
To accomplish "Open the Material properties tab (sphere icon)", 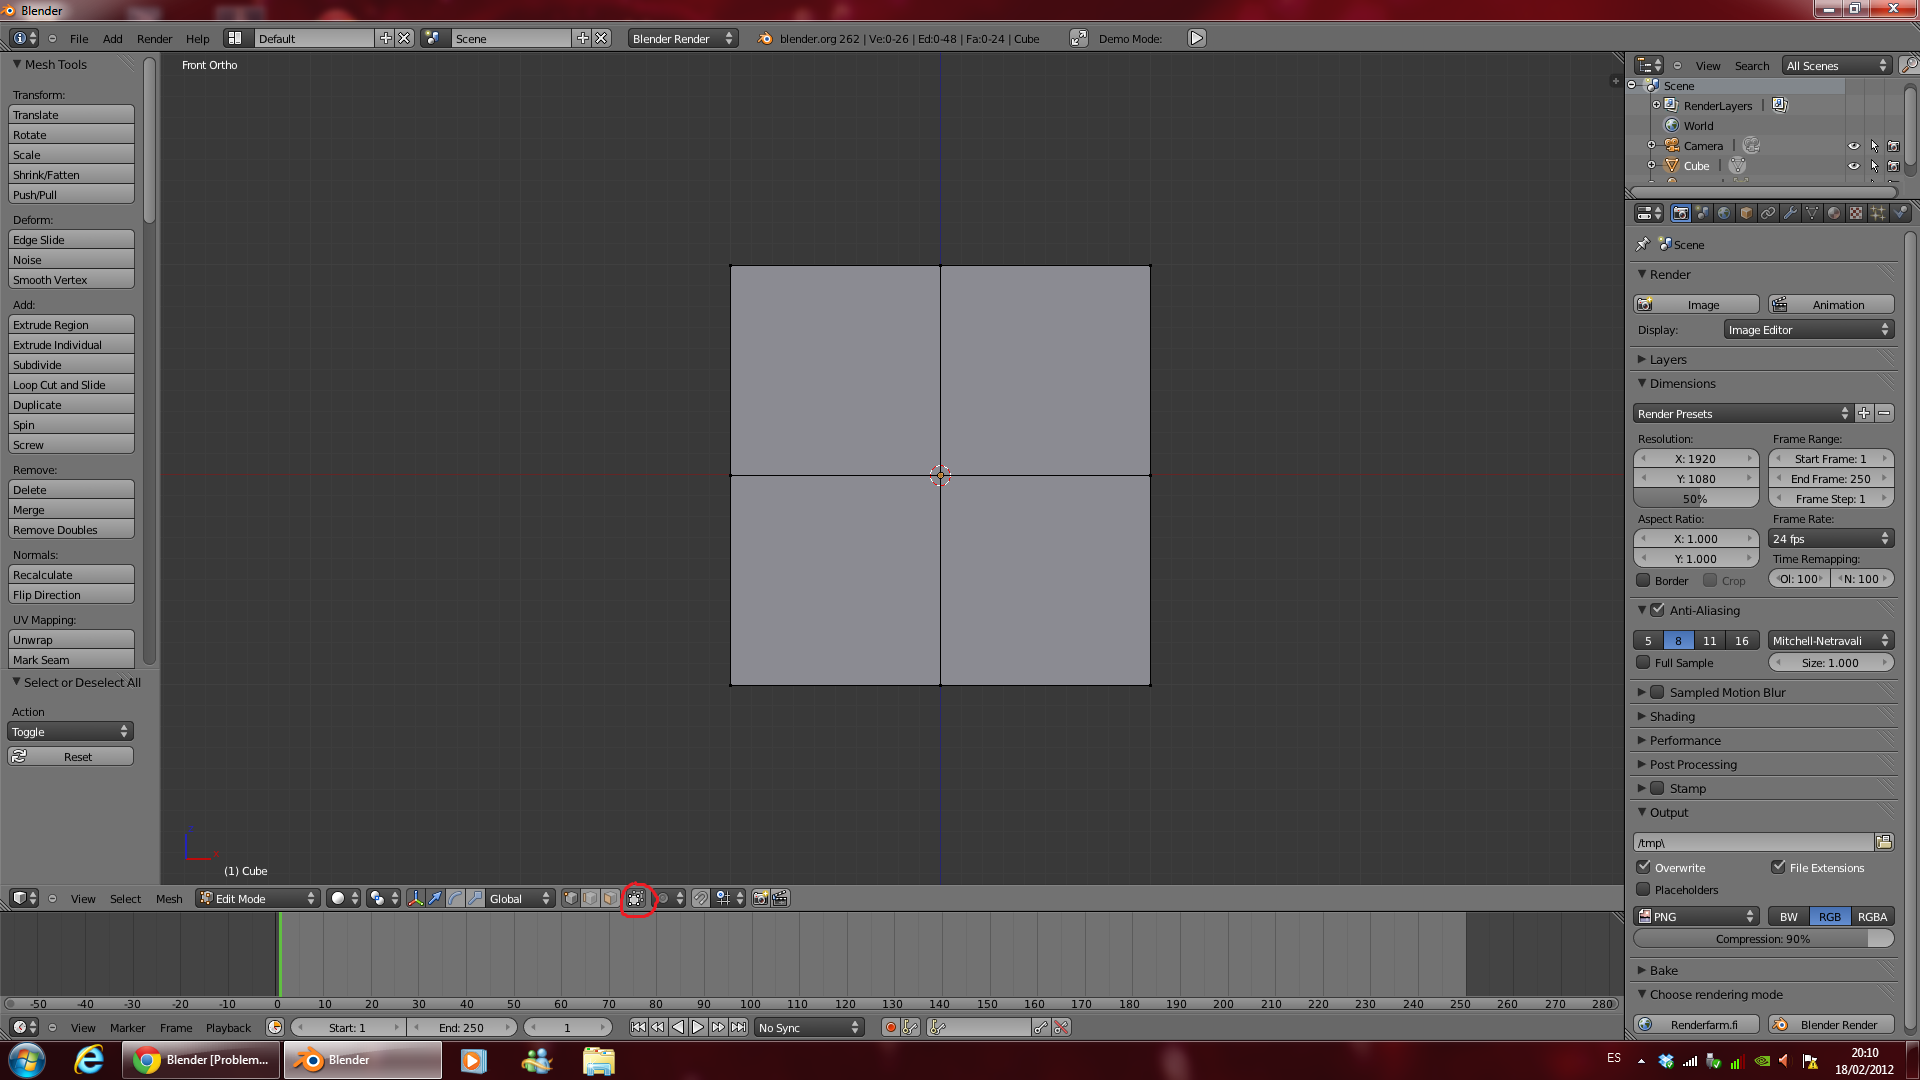I will (1834, 213).
